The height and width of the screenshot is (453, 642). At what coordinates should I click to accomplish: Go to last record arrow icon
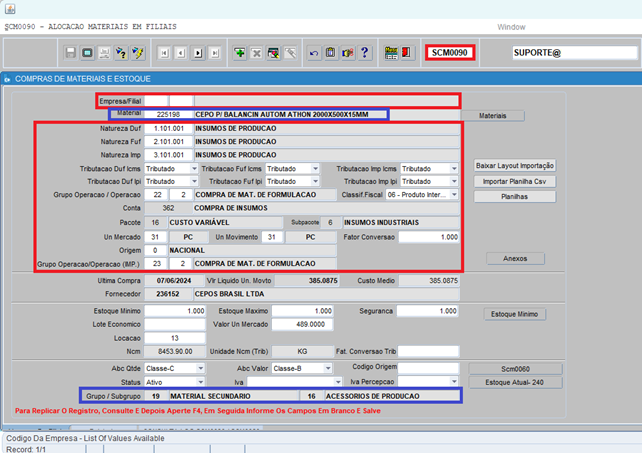click(215, 53)
